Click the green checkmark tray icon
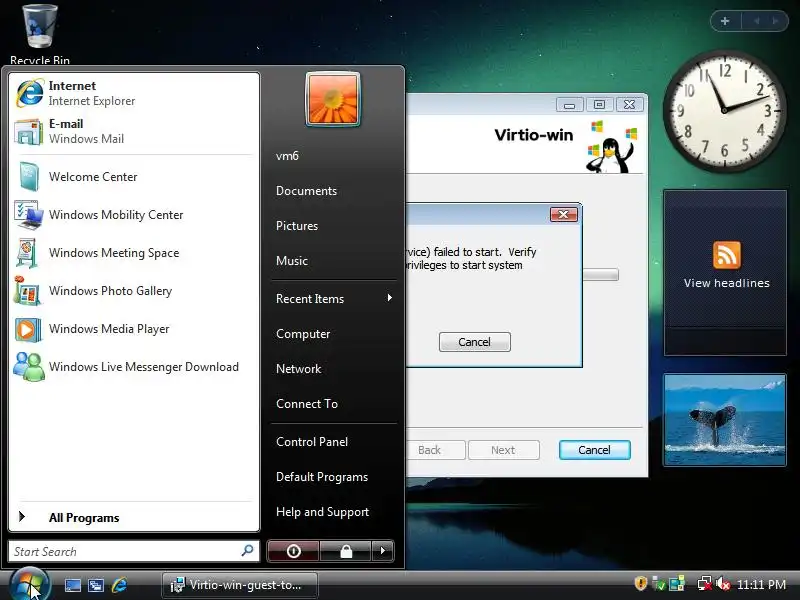This screenshot has width=800, height=600. pyautogui.click(x=659, y=584)
